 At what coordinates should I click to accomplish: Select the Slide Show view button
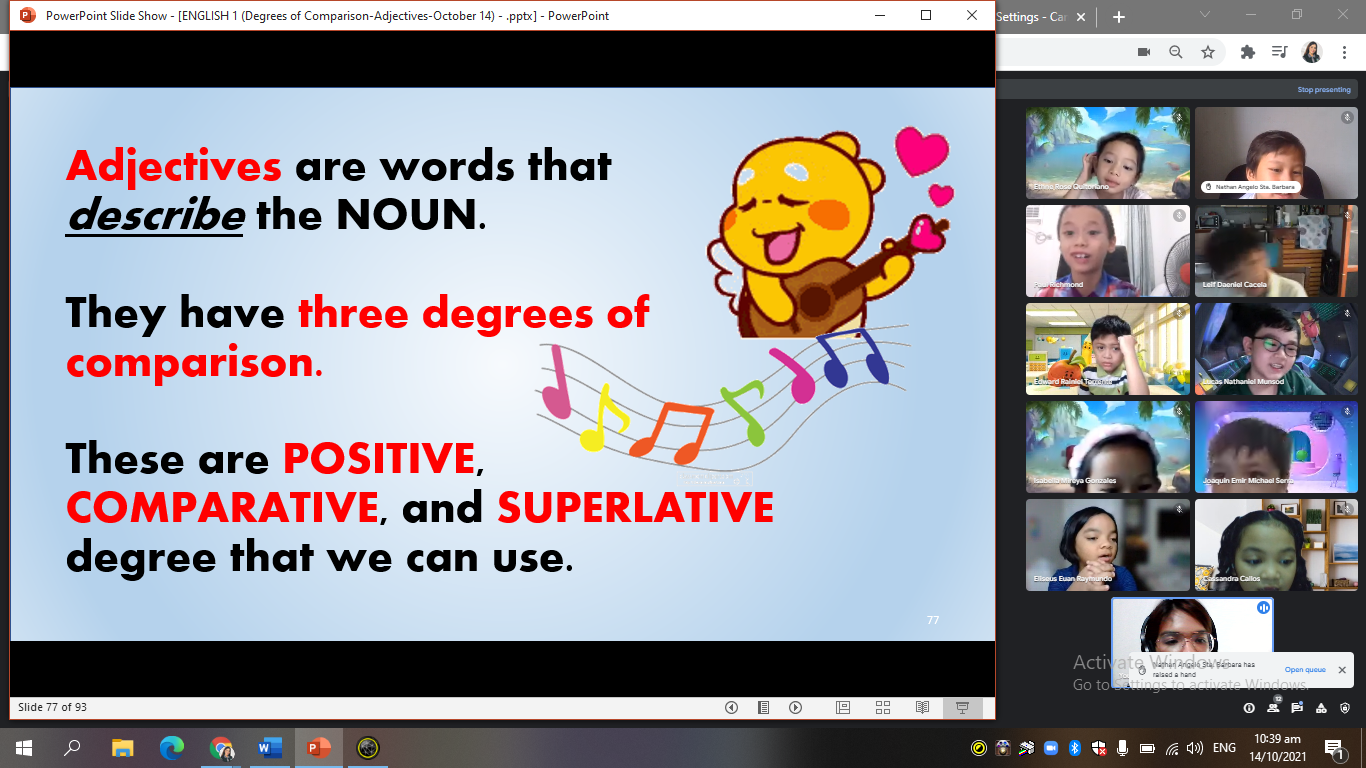click(x=962, y=707)
